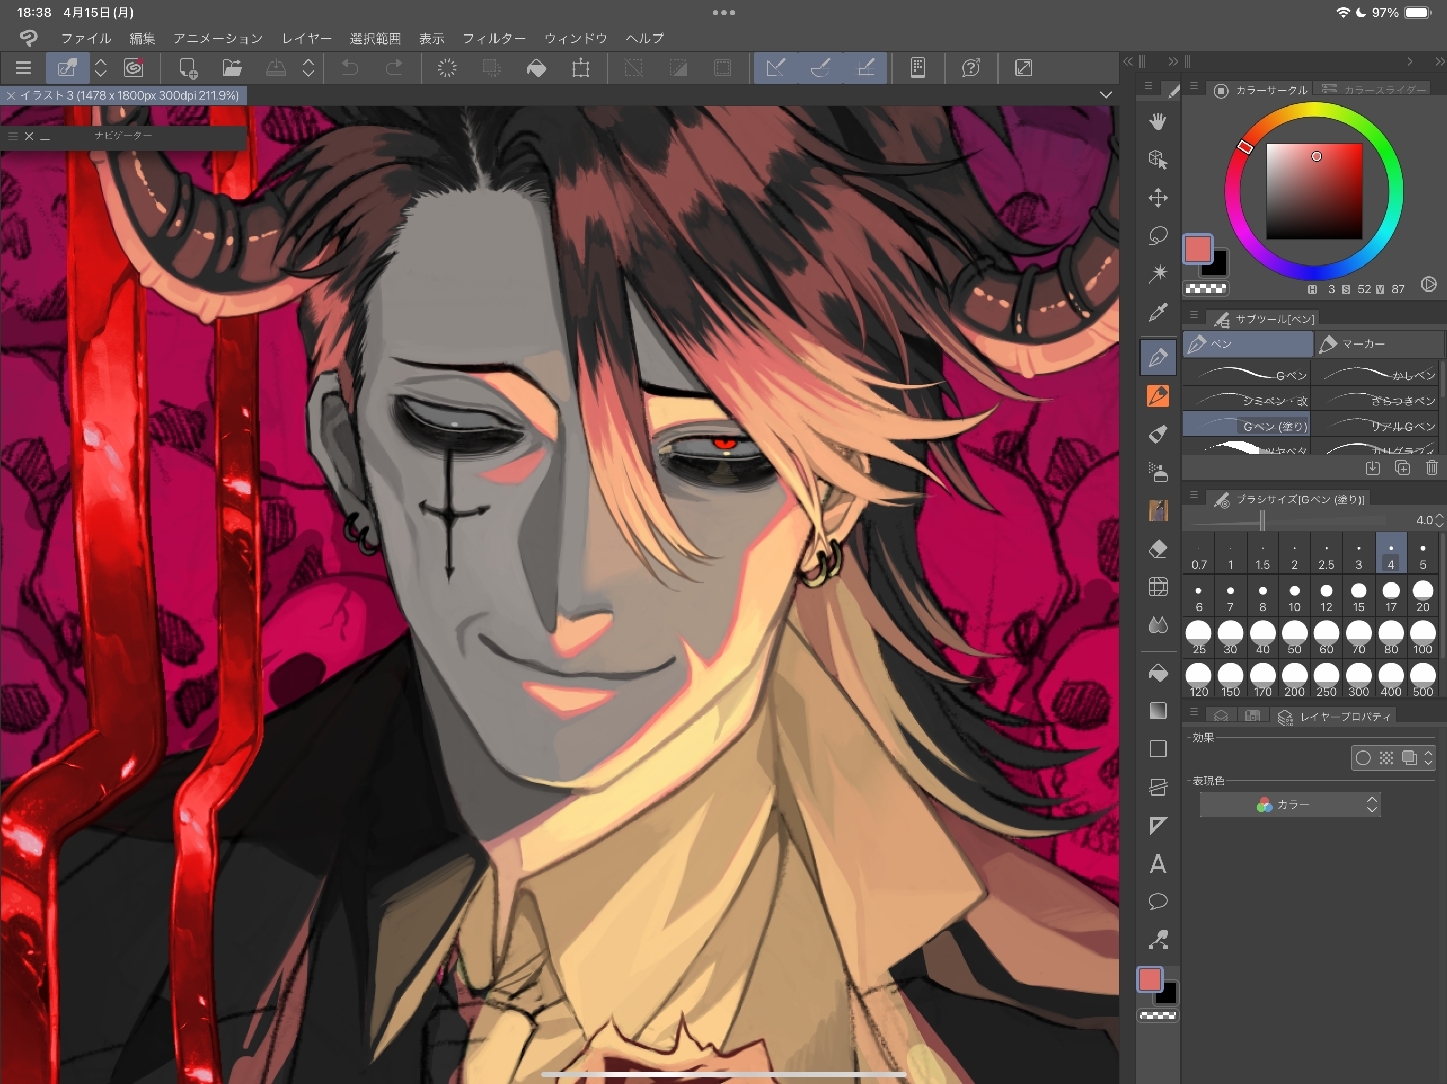The width and height of the screenshot is (1447, 1084).
Task: Open the 表現色 カラー dropdown
Action: pos(1290,805)
